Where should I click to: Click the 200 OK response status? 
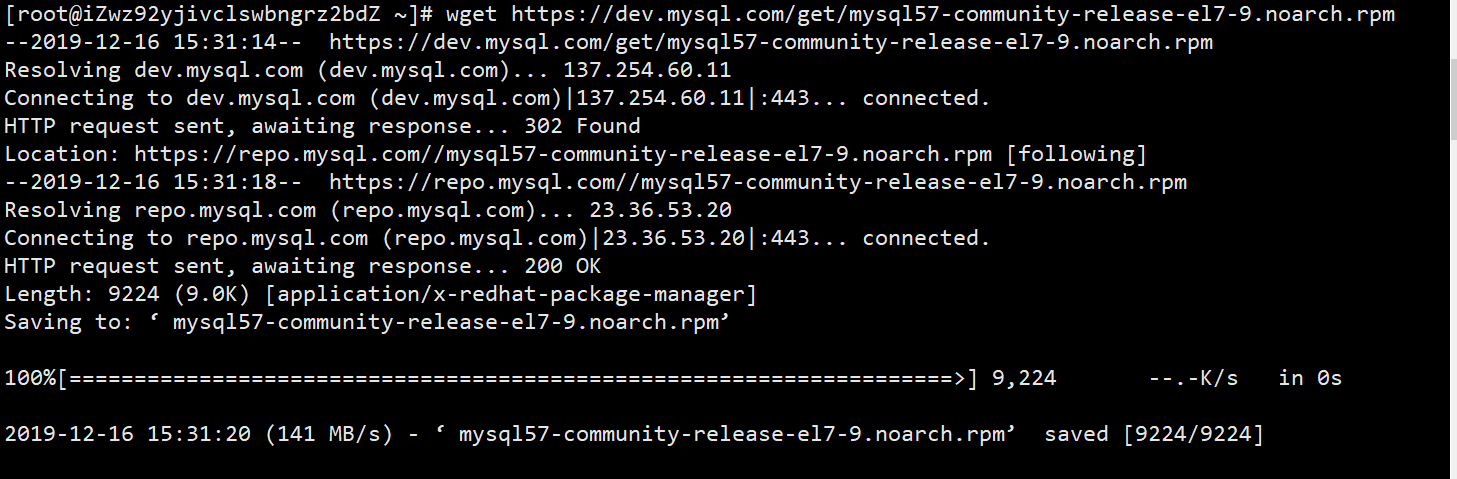[x=563, y=267]
